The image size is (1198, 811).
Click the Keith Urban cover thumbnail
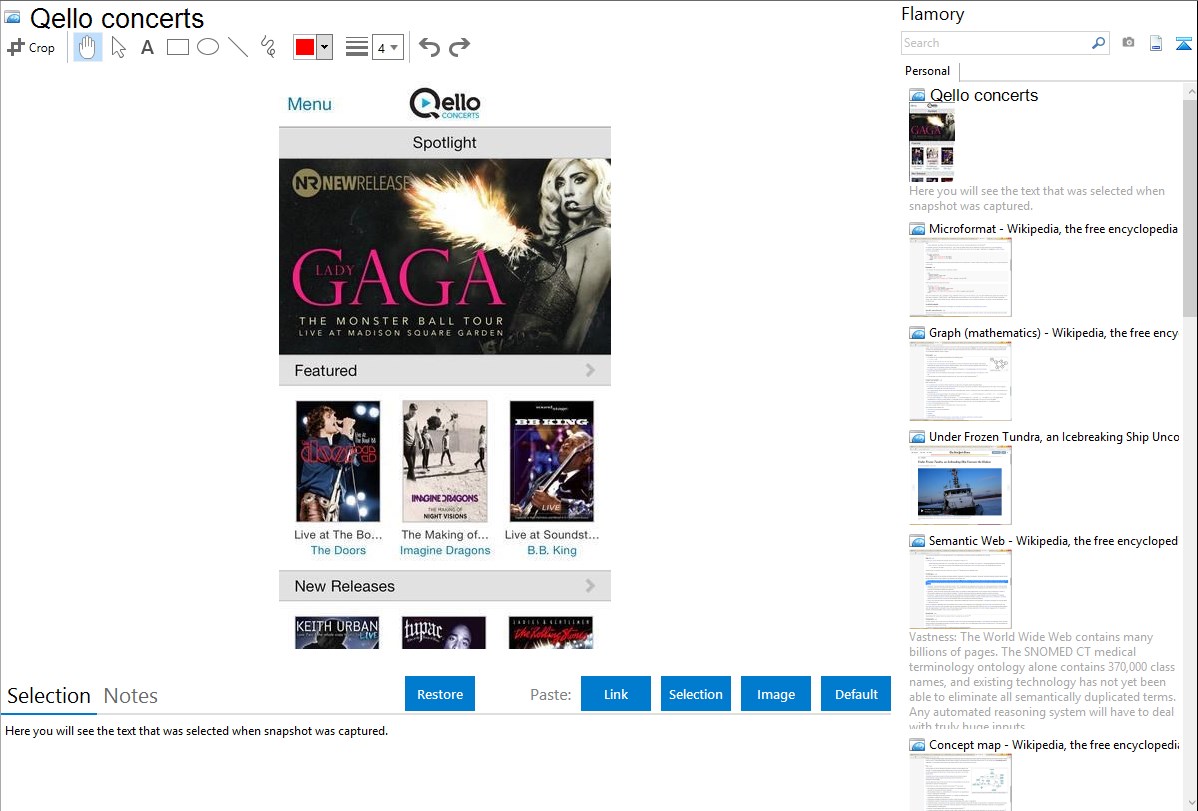click(337, 633)
